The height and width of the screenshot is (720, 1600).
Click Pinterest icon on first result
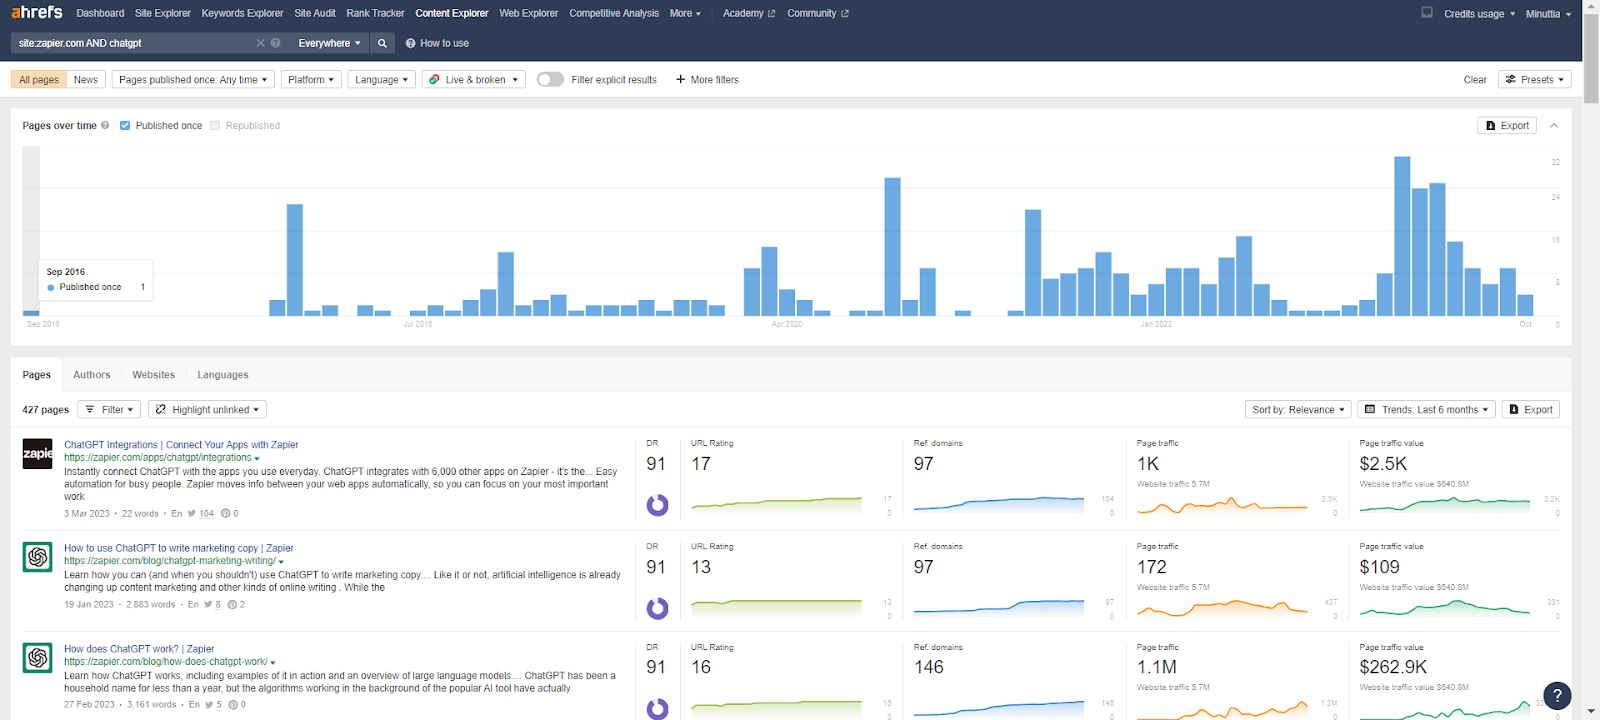coord(225,513)
